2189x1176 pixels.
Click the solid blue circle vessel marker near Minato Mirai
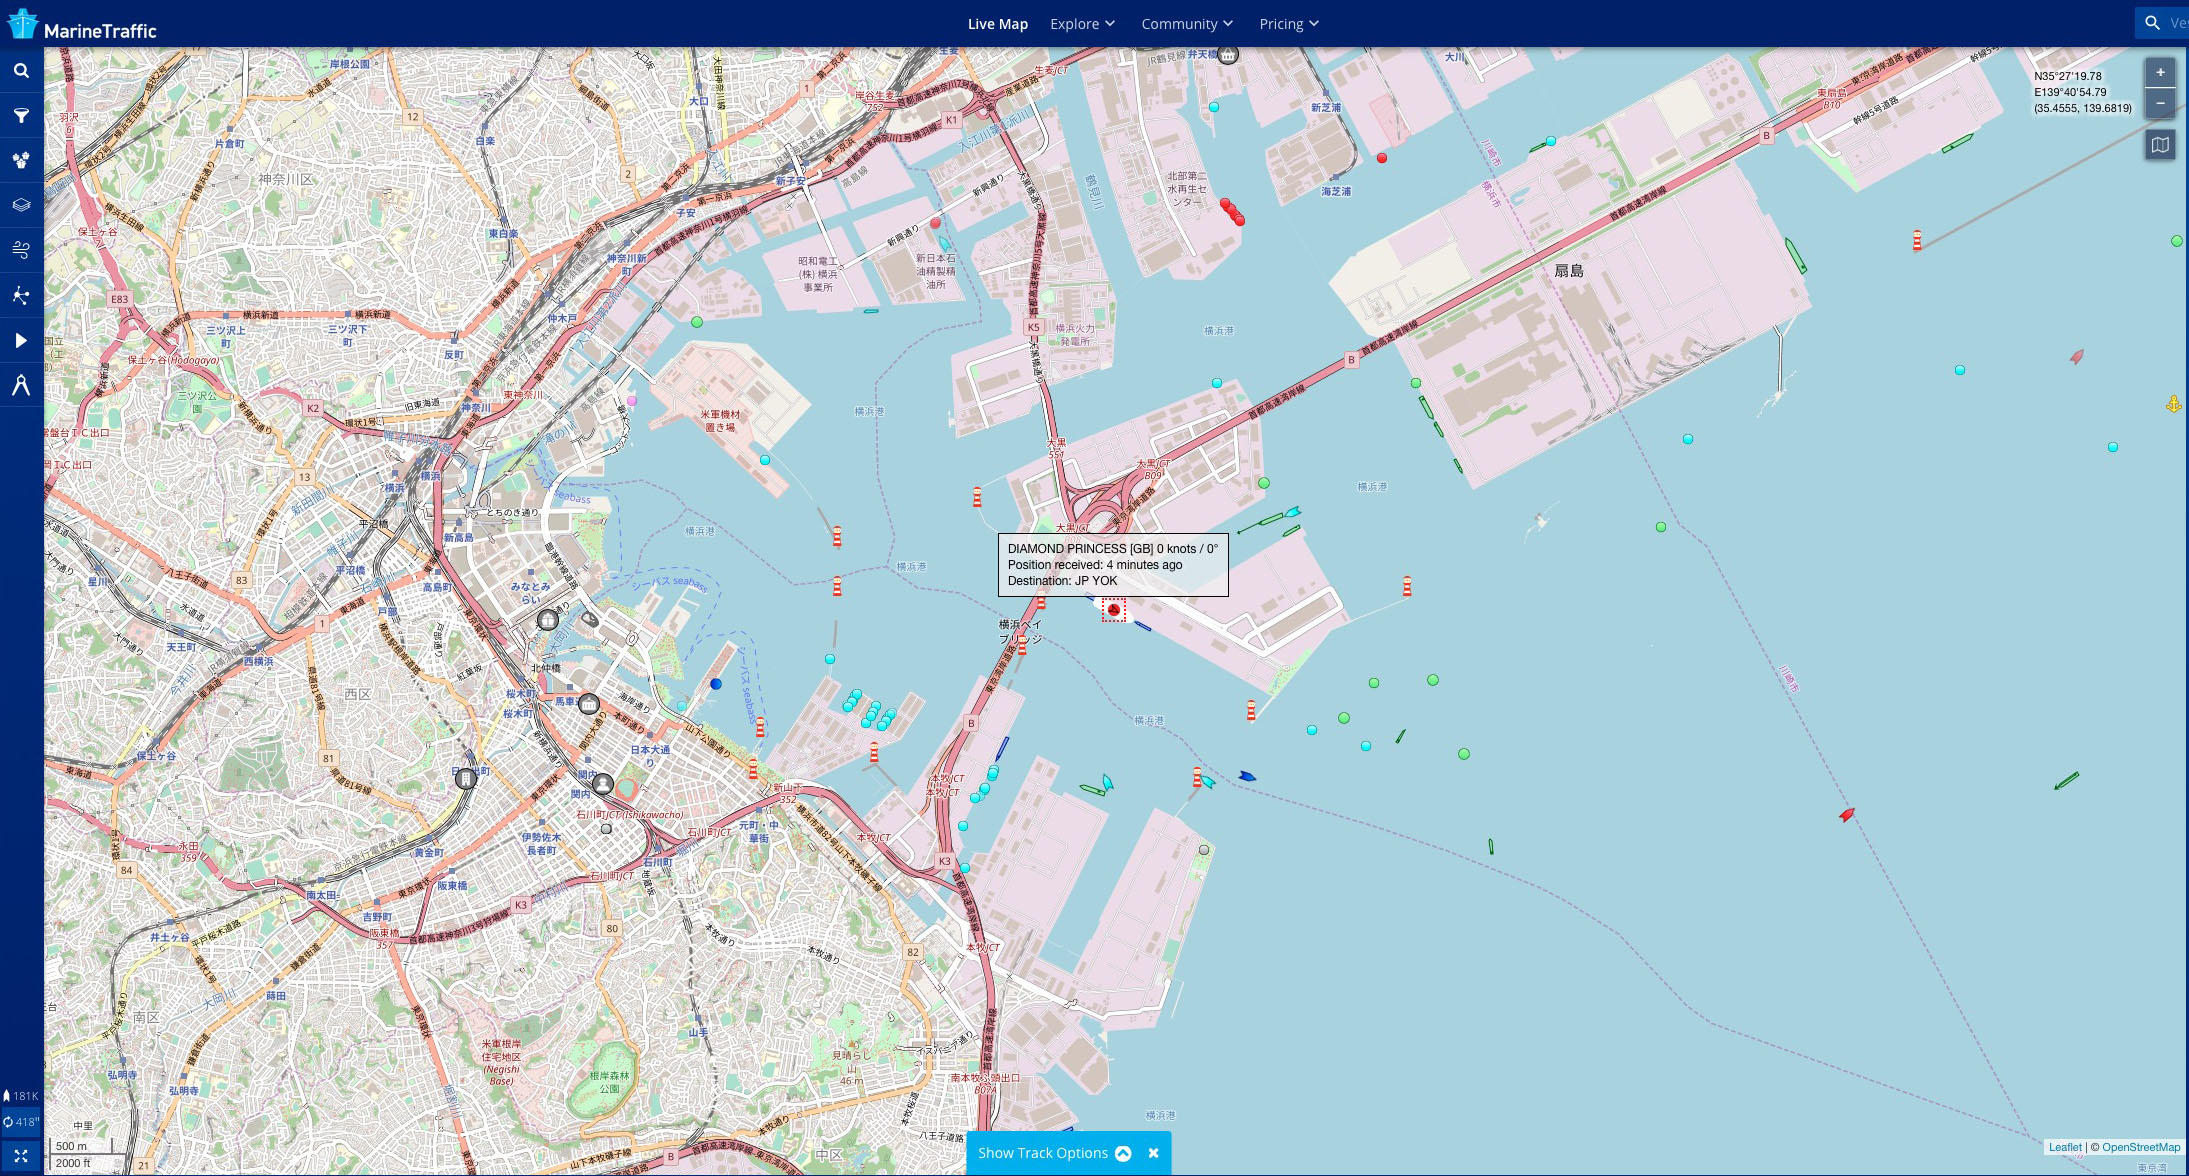[x=716, y=684]
